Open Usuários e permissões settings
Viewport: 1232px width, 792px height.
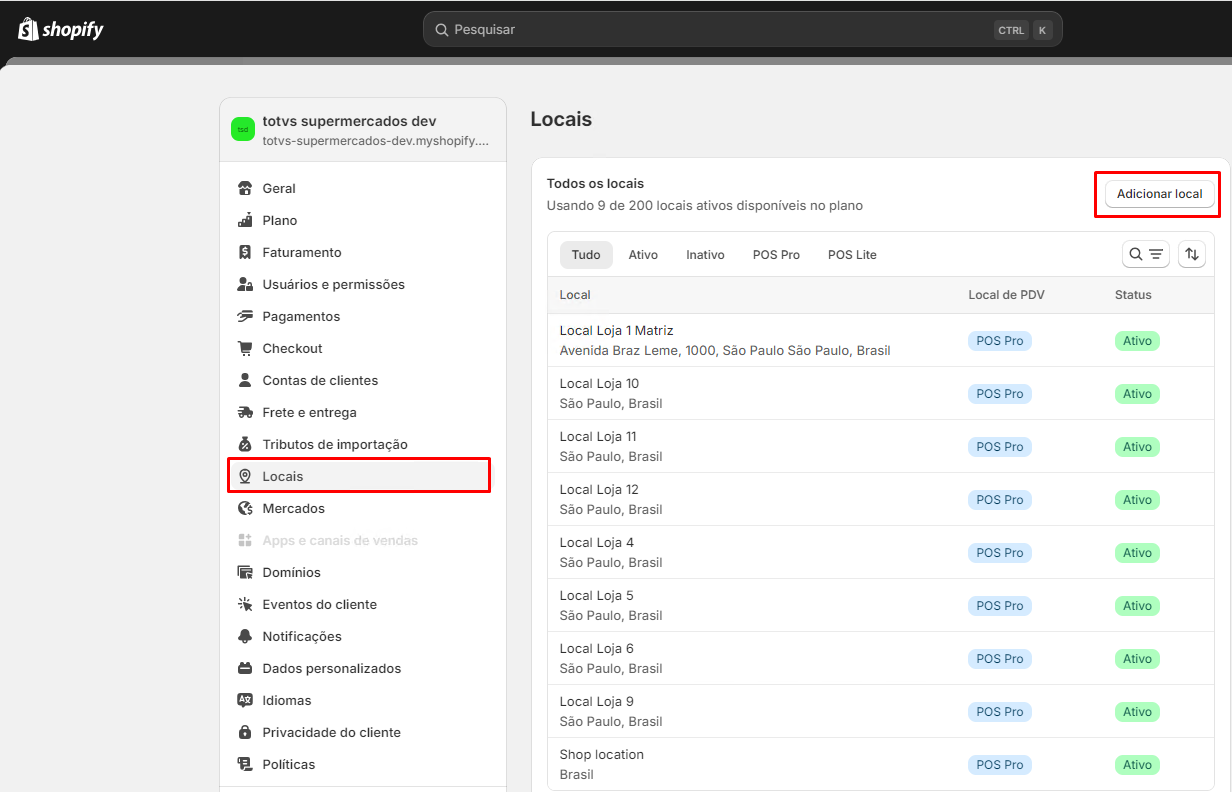tap(333, 284)
